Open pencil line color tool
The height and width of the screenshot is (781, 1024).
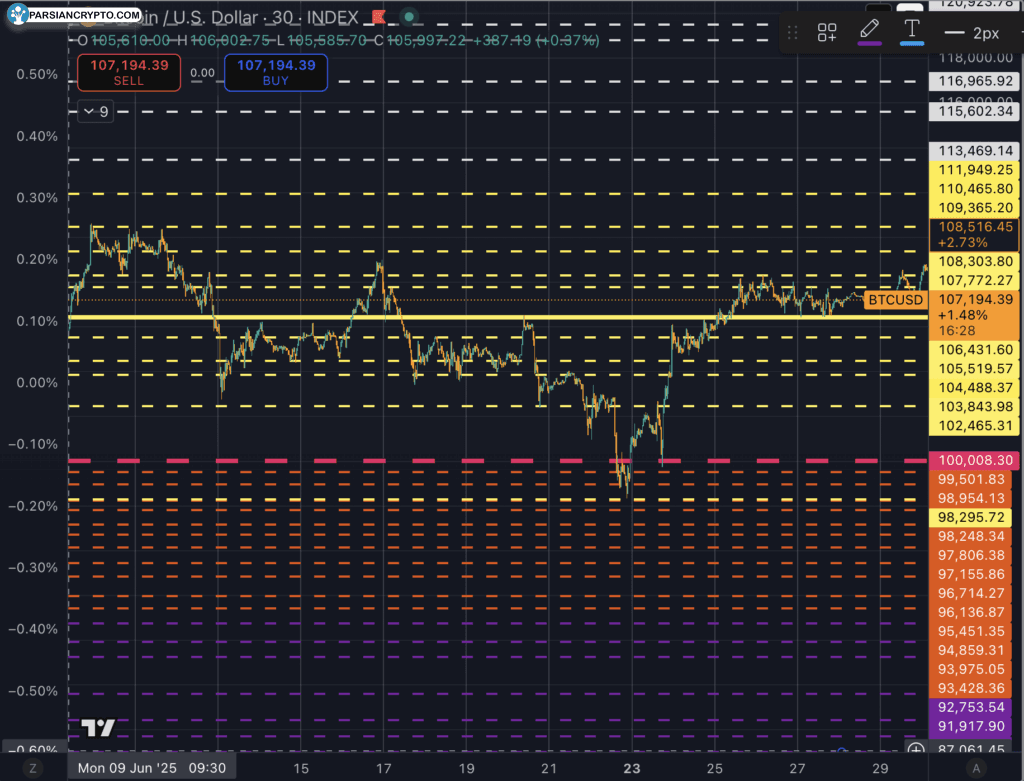pos(869,31)
